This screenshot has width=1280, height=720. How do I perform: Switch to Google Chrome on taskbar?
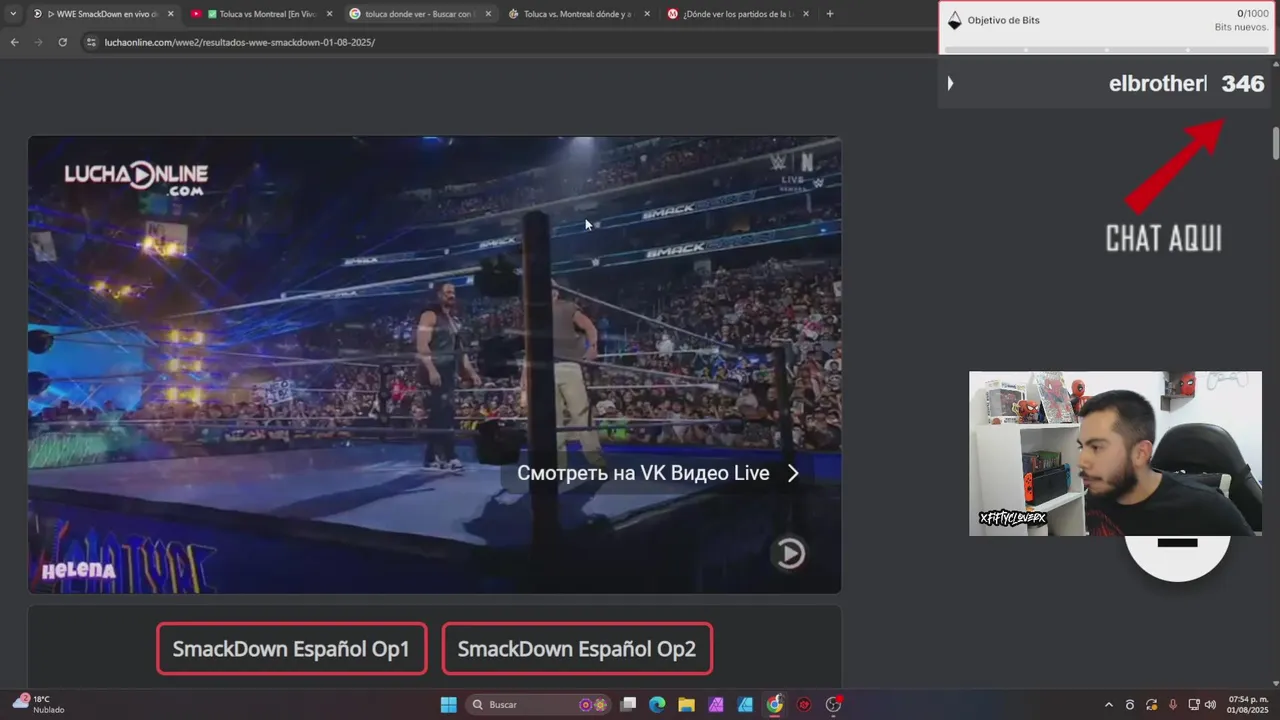point(774,705)
